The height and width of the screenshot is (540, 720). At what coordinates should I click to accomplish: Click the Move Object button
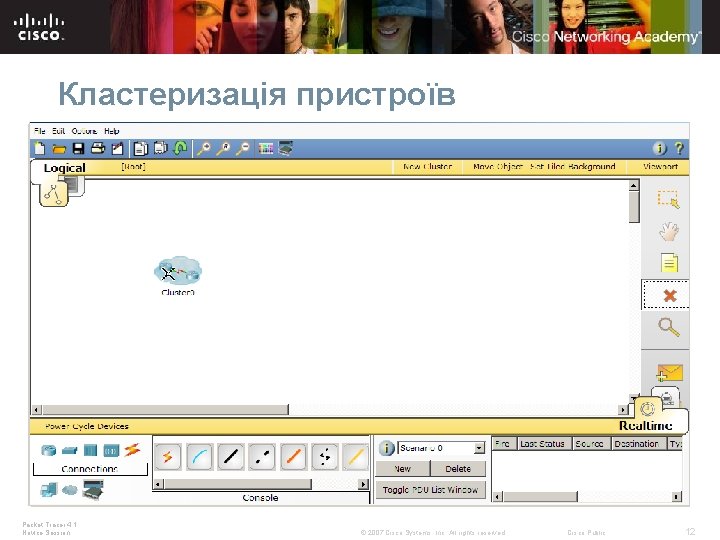(498, 167)
